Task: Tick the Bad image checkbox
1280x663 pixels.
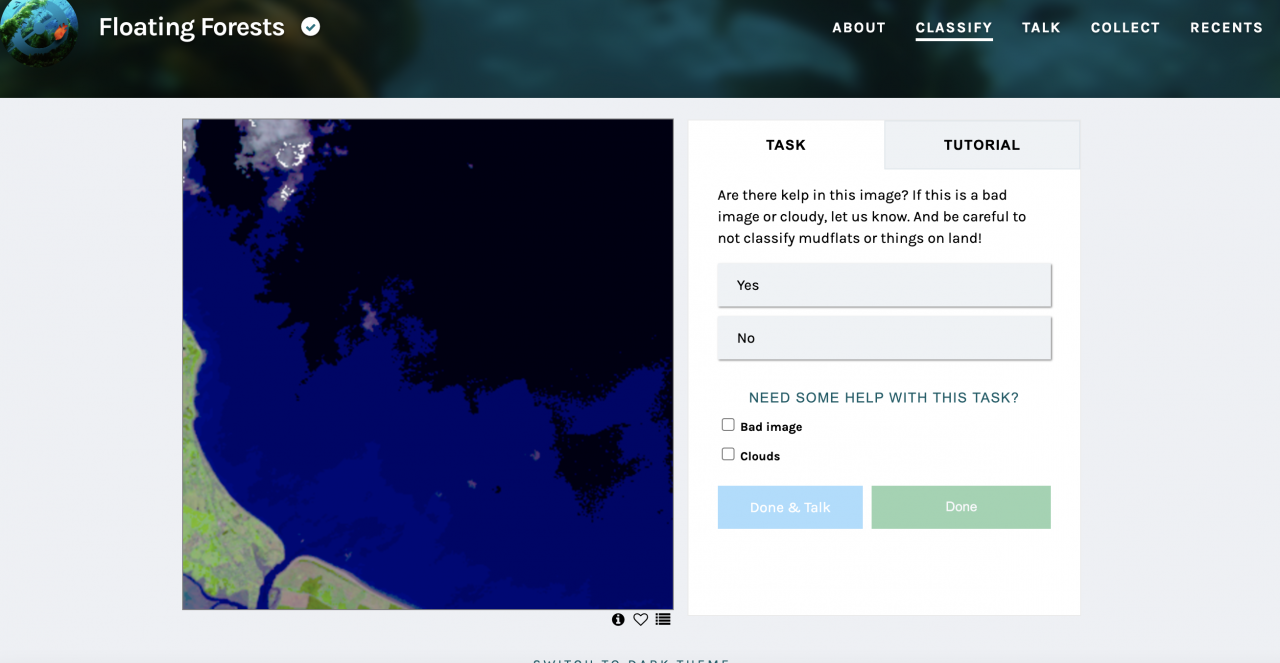Action: click(728, 425)
